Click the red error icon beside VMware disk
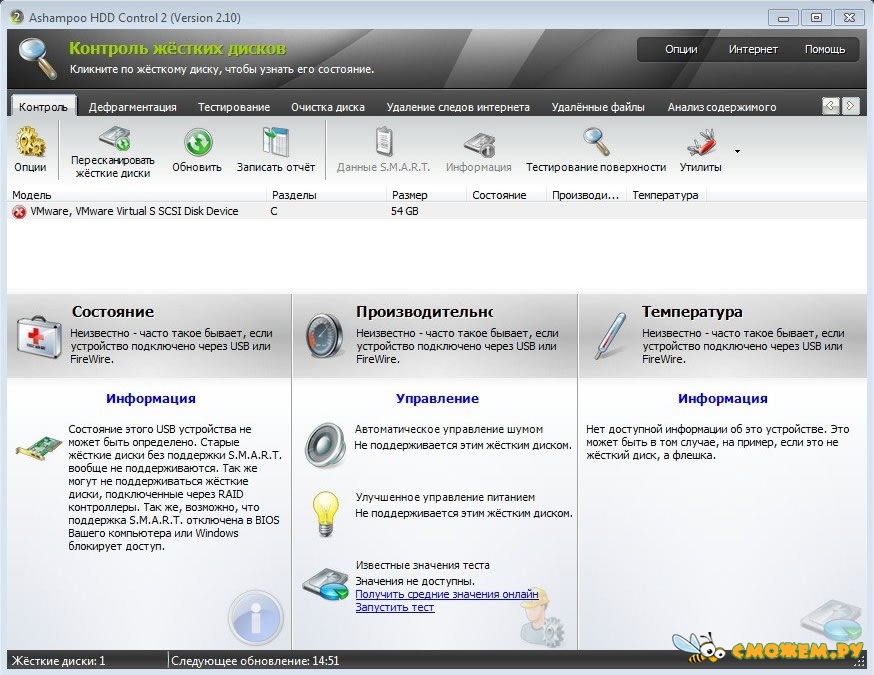 click(x=19, y=212)
